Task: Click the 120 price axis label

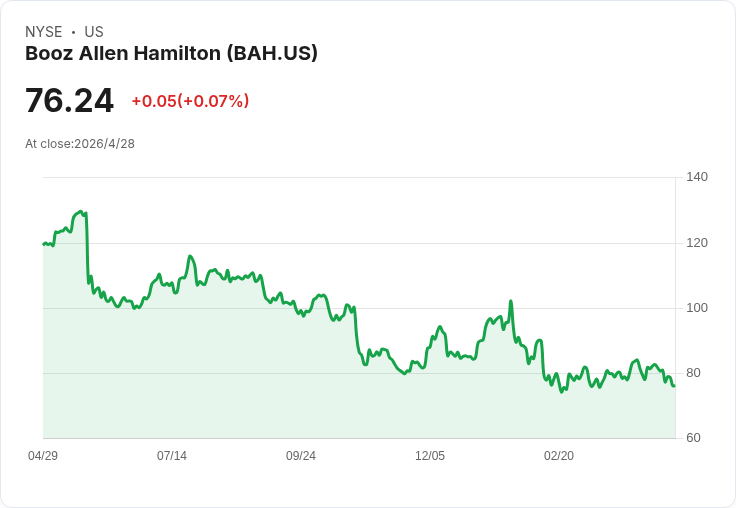Action: [x=697, y=243]
